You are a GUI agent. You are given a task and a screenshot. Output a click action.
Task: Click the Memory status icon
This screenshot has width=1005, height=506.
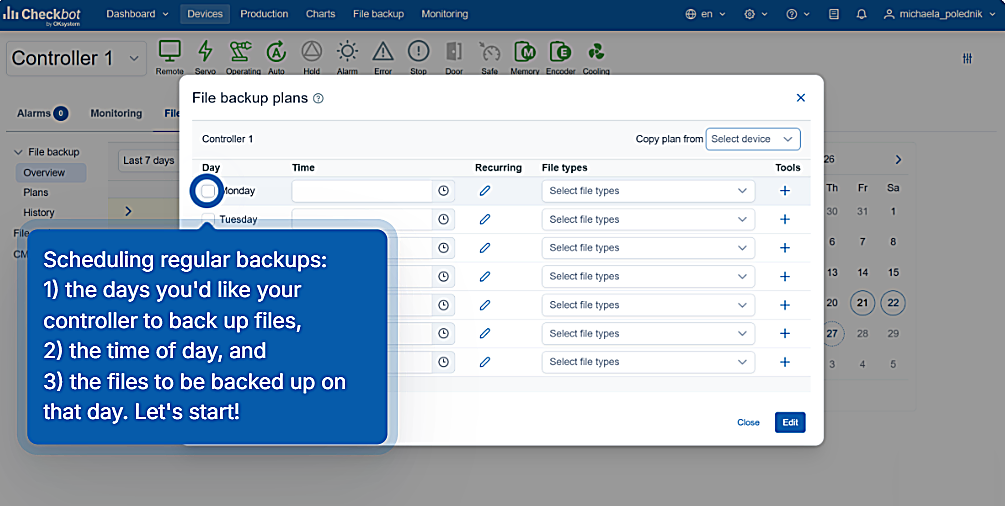(524, 51)
